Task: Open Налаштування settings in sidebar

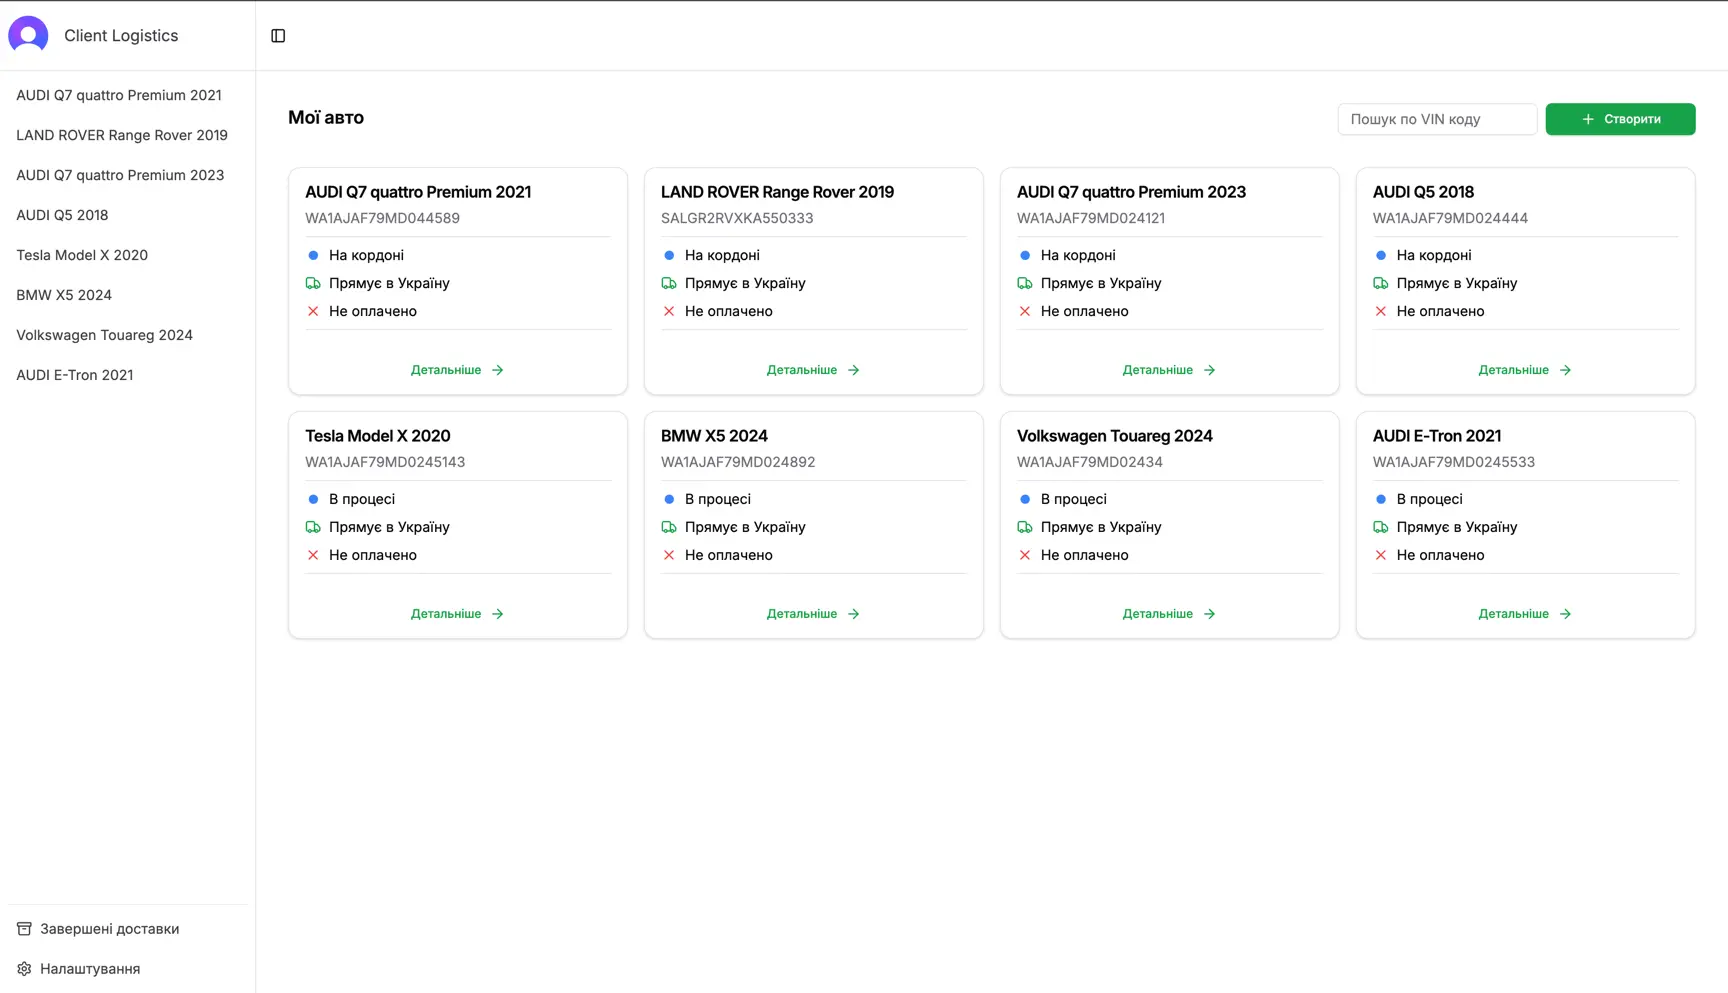Action: (127, 969)
